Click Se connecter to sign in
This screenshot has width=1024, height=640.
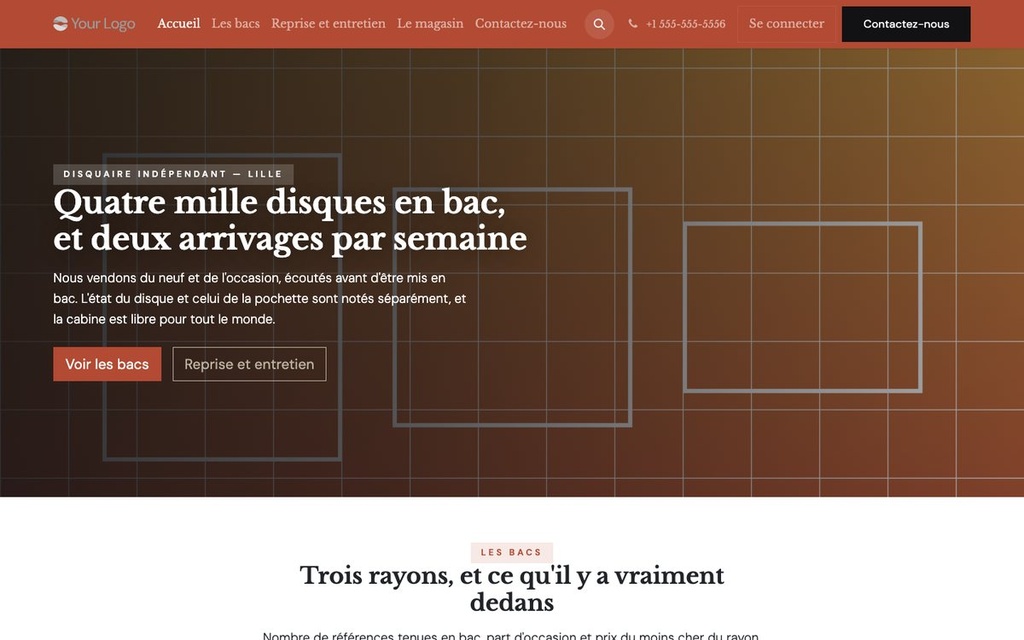click(x=786, y=24)
